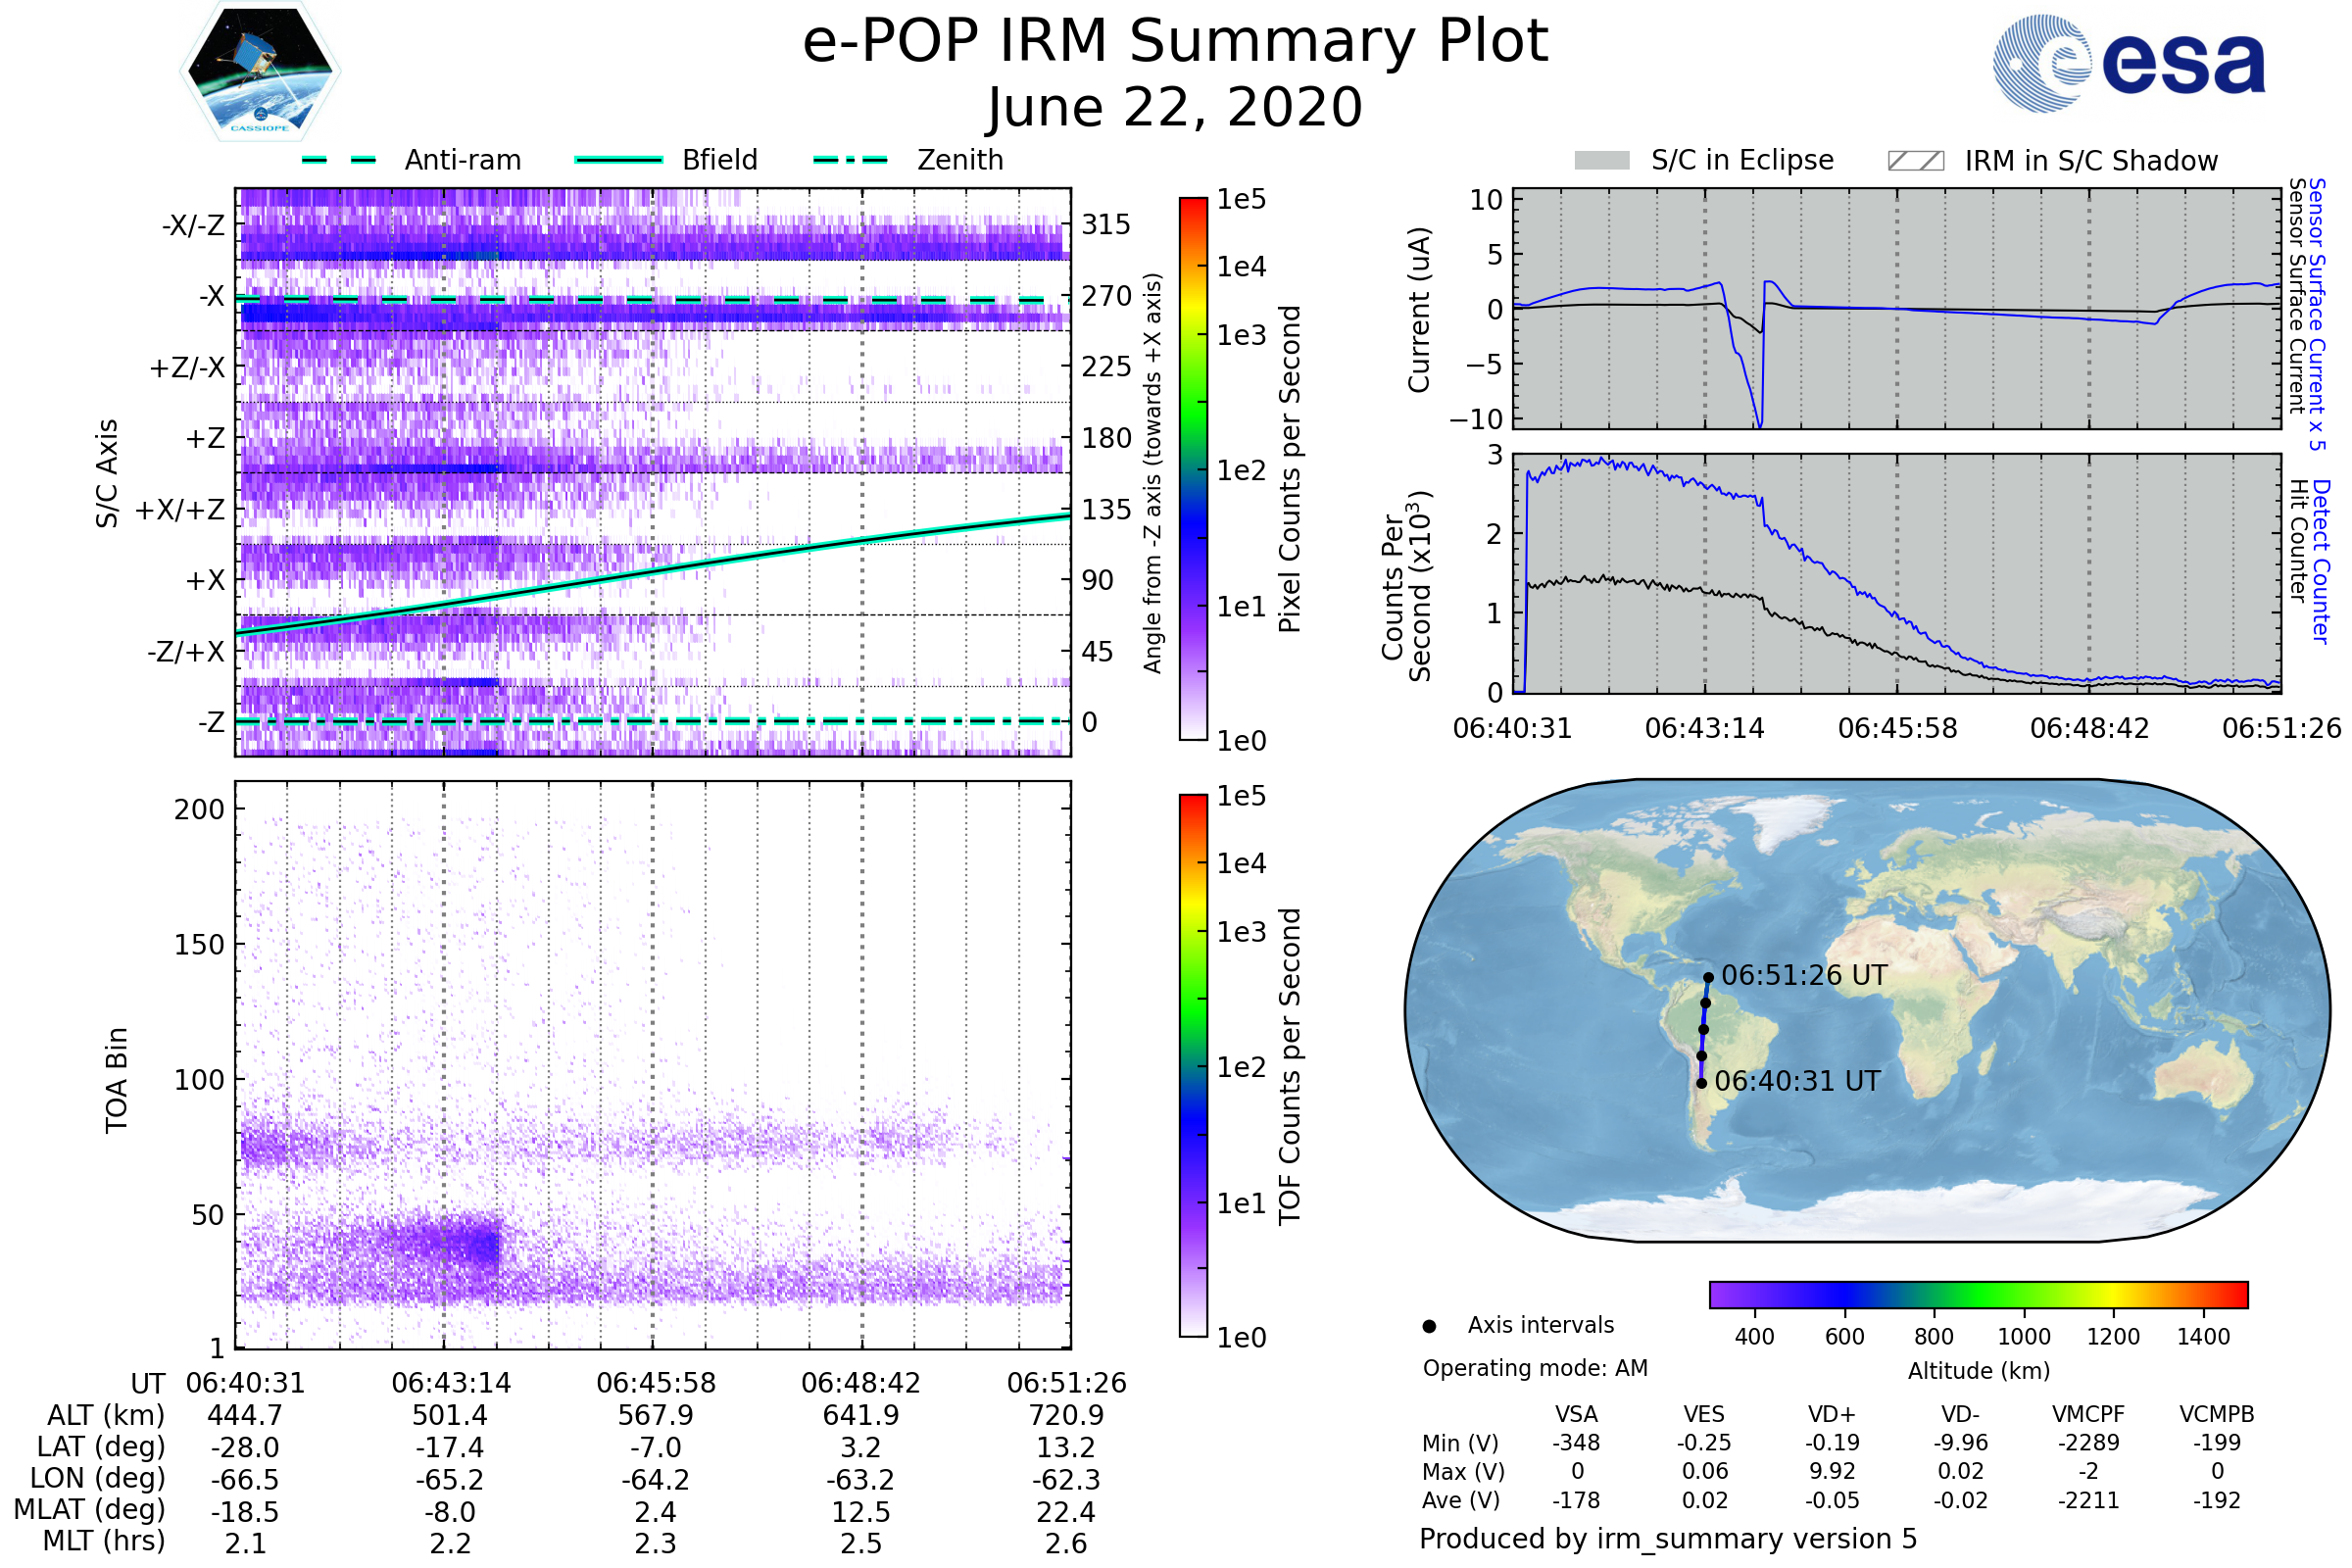The height and width of the screenshot is (1568, 2352).
Task: Click the 06:51:26 UT map track endpoint
Action: [x=1709, y=978]
